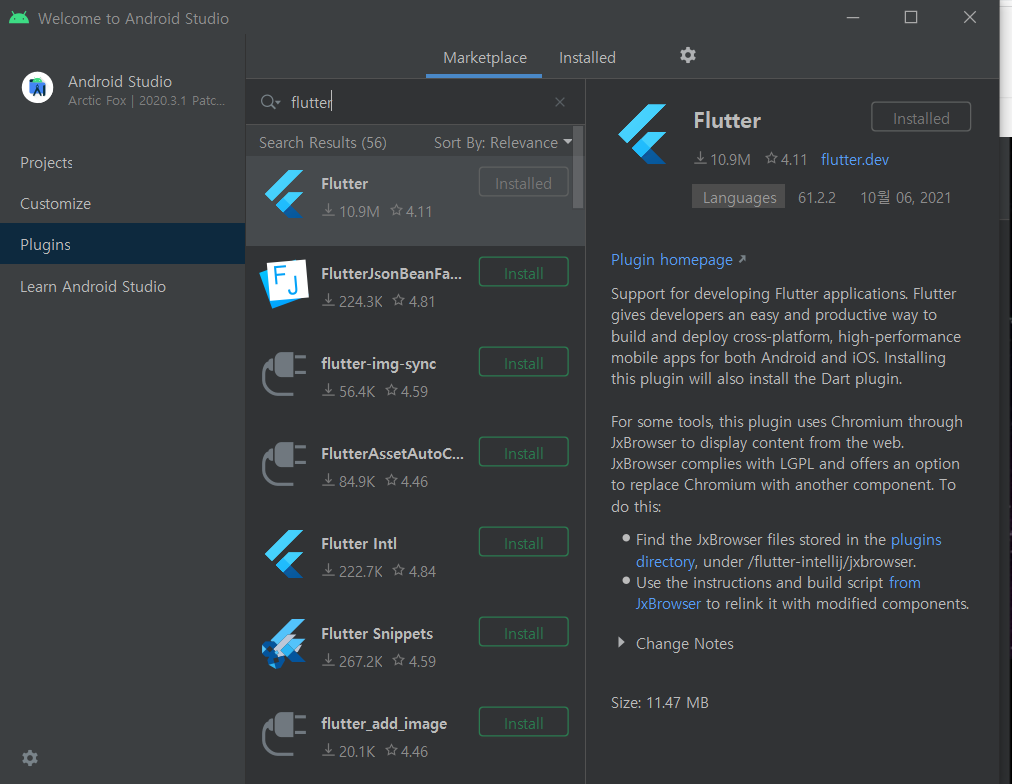Open the Plugin homepage link

click(678, 259)
